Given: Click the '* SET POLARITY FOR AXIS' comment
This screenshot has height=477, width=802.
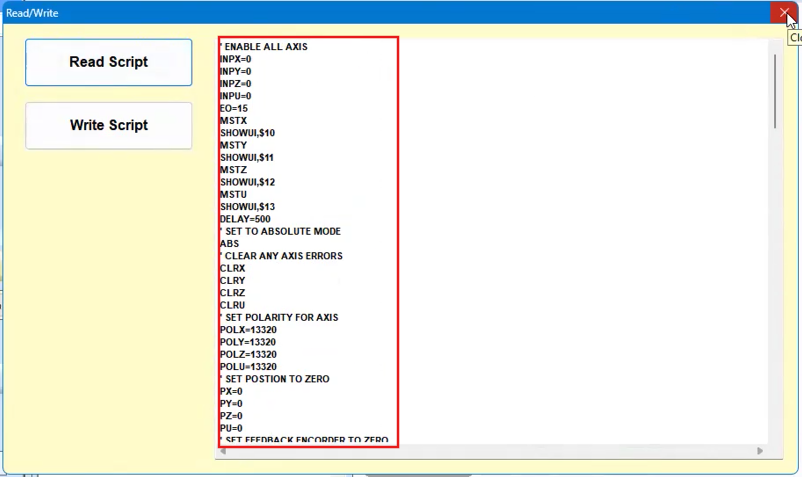Looking at the screenshot, I should coord(279,317).
